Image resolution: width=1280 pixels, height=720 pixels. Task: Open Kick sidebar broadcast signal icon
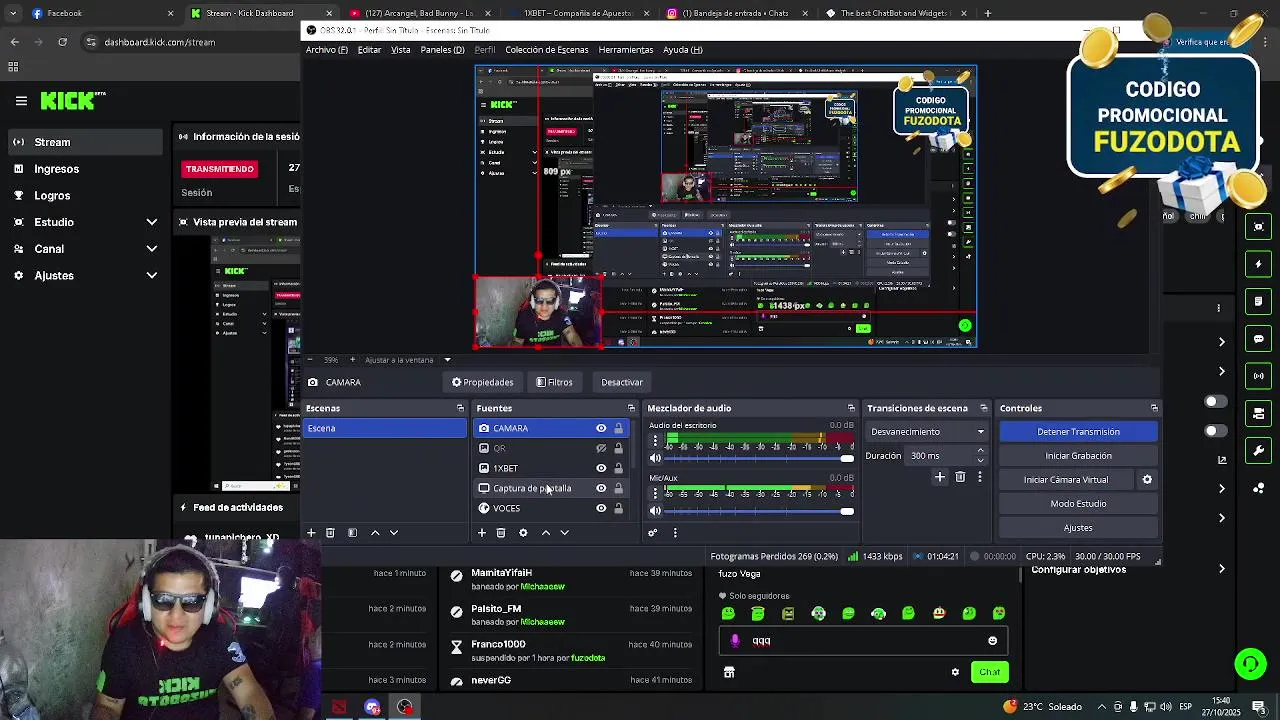(x=1259, y=376)
